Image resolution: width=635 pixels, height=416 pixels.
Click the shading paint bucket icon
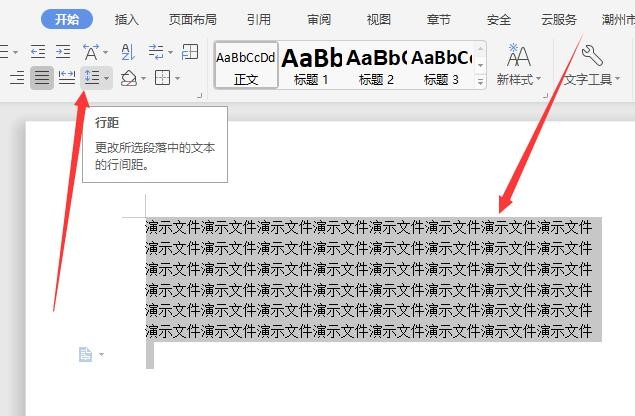pyautogui.click(x=128, y=78)
